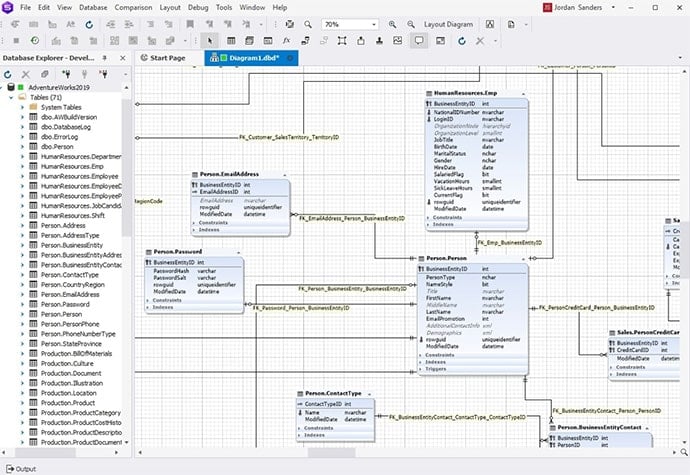Open the Layout menu
690x475 pixels.
click(170, 7)
